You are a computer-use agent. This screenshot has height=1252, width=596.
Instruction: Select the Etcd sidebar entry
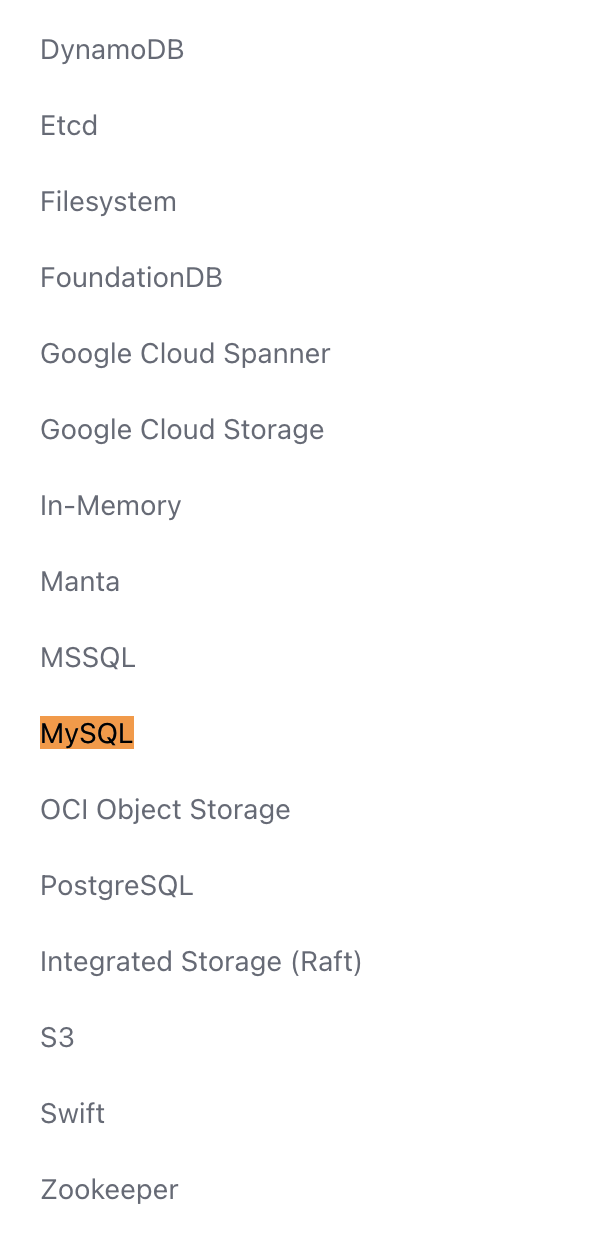coord(69,126)
